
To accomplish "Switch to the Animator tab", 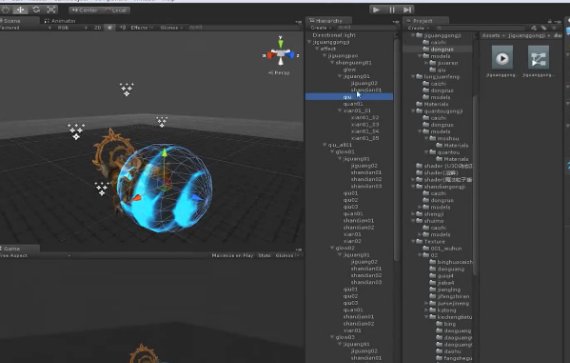I will coord(60,21).
